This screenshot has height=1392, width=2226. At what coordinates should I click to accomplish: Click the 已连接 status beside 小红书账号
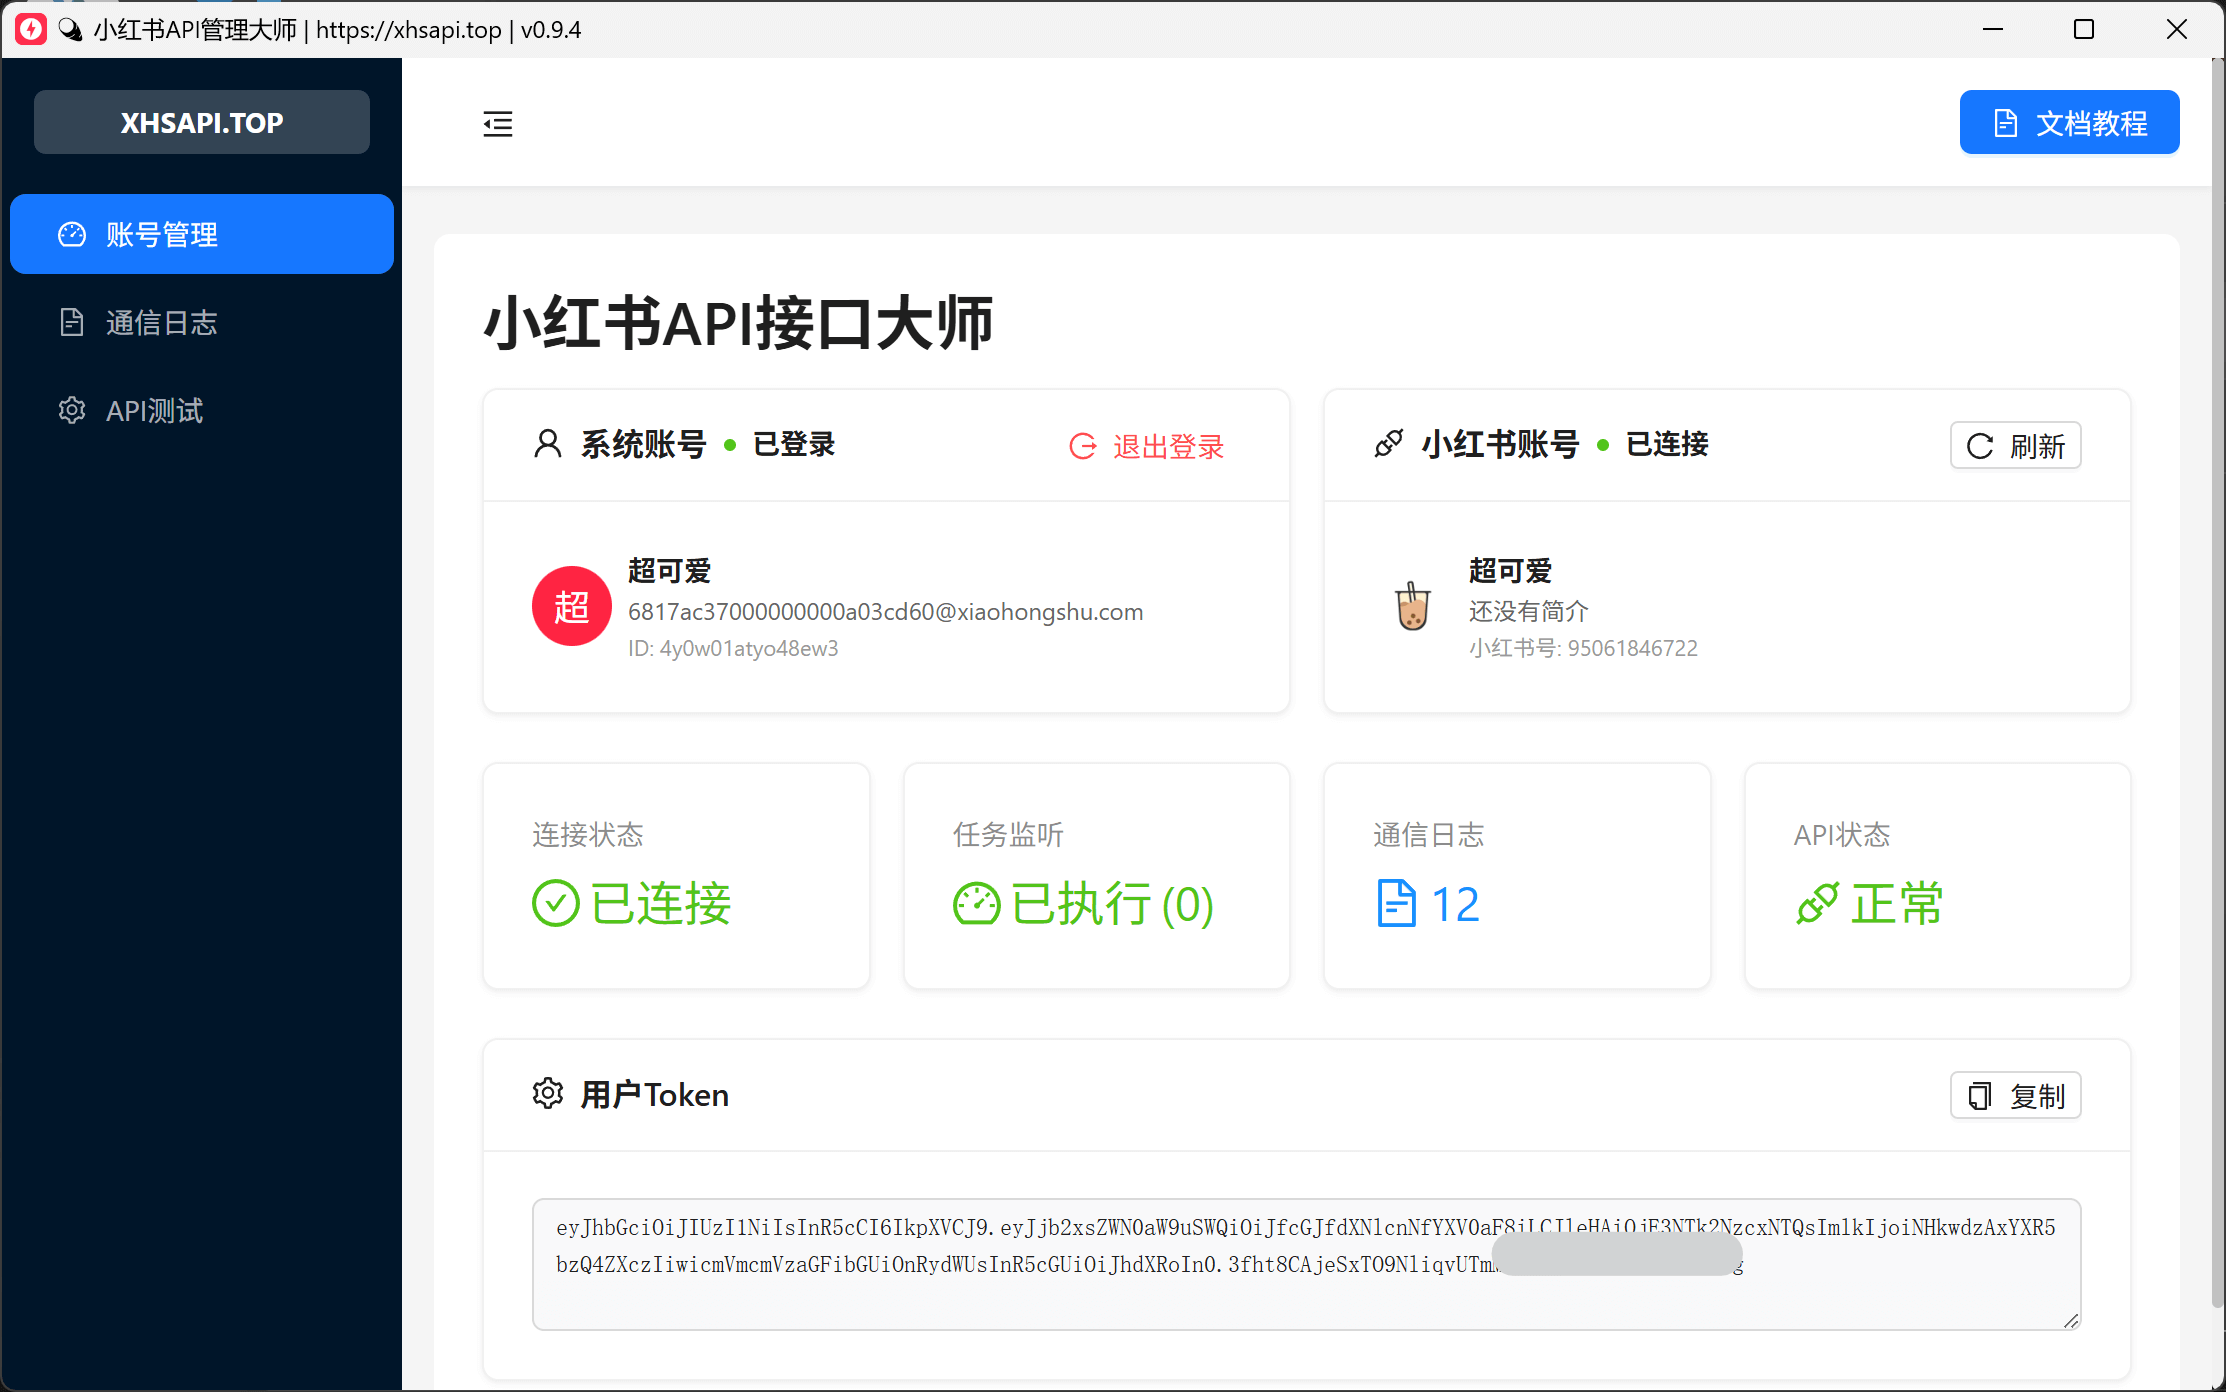pyautogui.click(x=1667, y=444)
